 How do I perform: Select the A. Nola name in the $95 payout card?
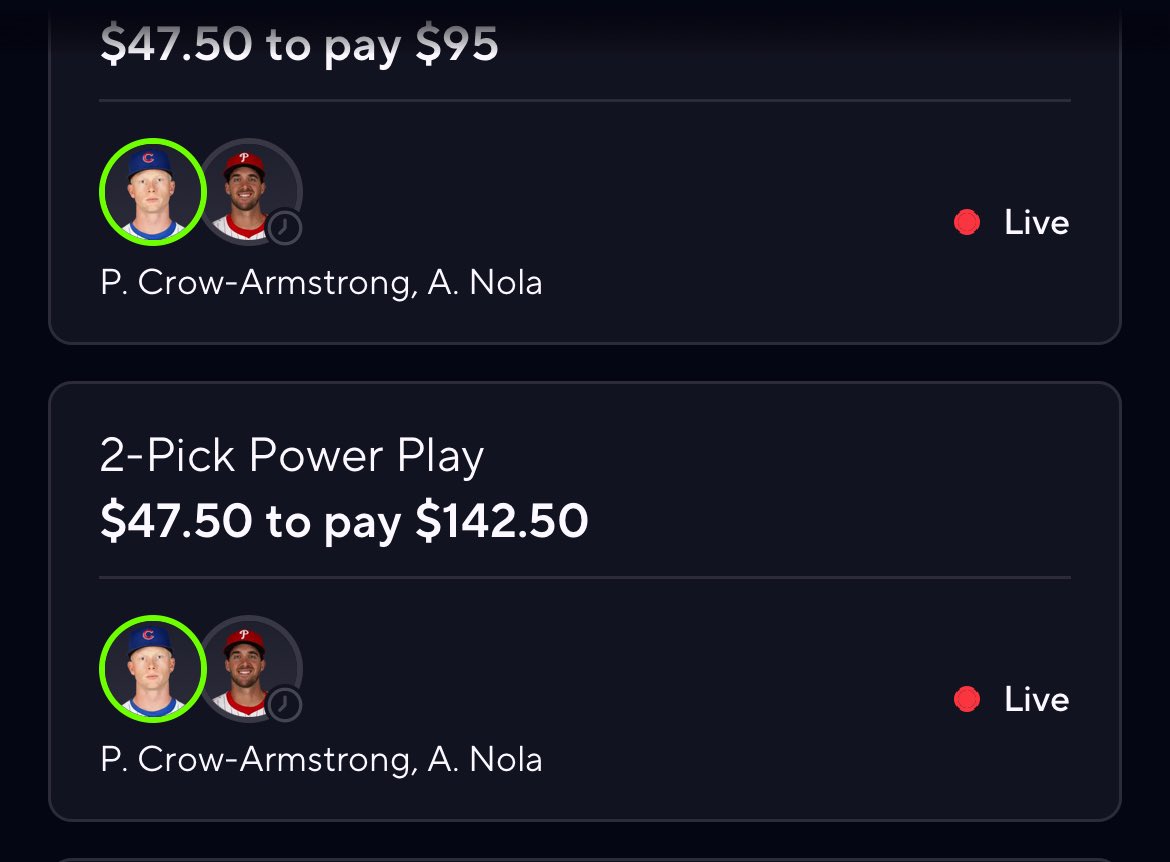coord(485,283)
